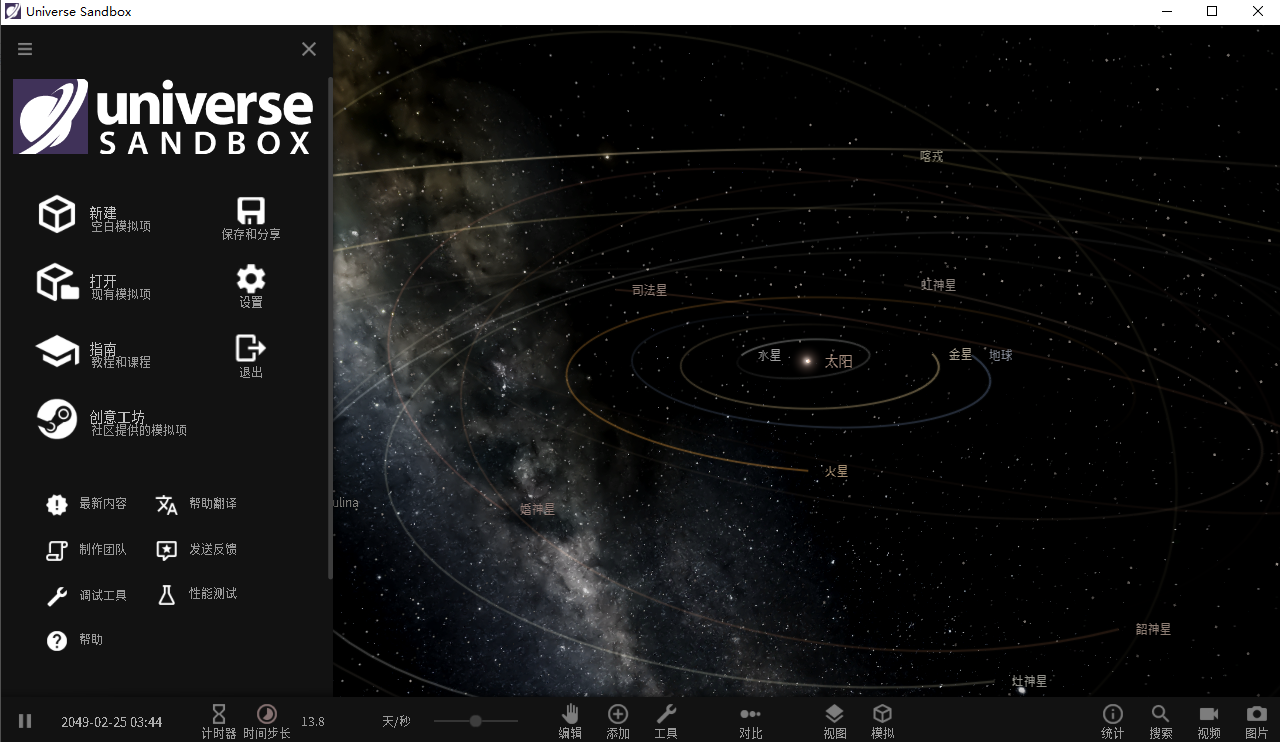The image size is (1280, 742).
Task: Click the 新建 new simulation cube icon
Action: (57, 214)
